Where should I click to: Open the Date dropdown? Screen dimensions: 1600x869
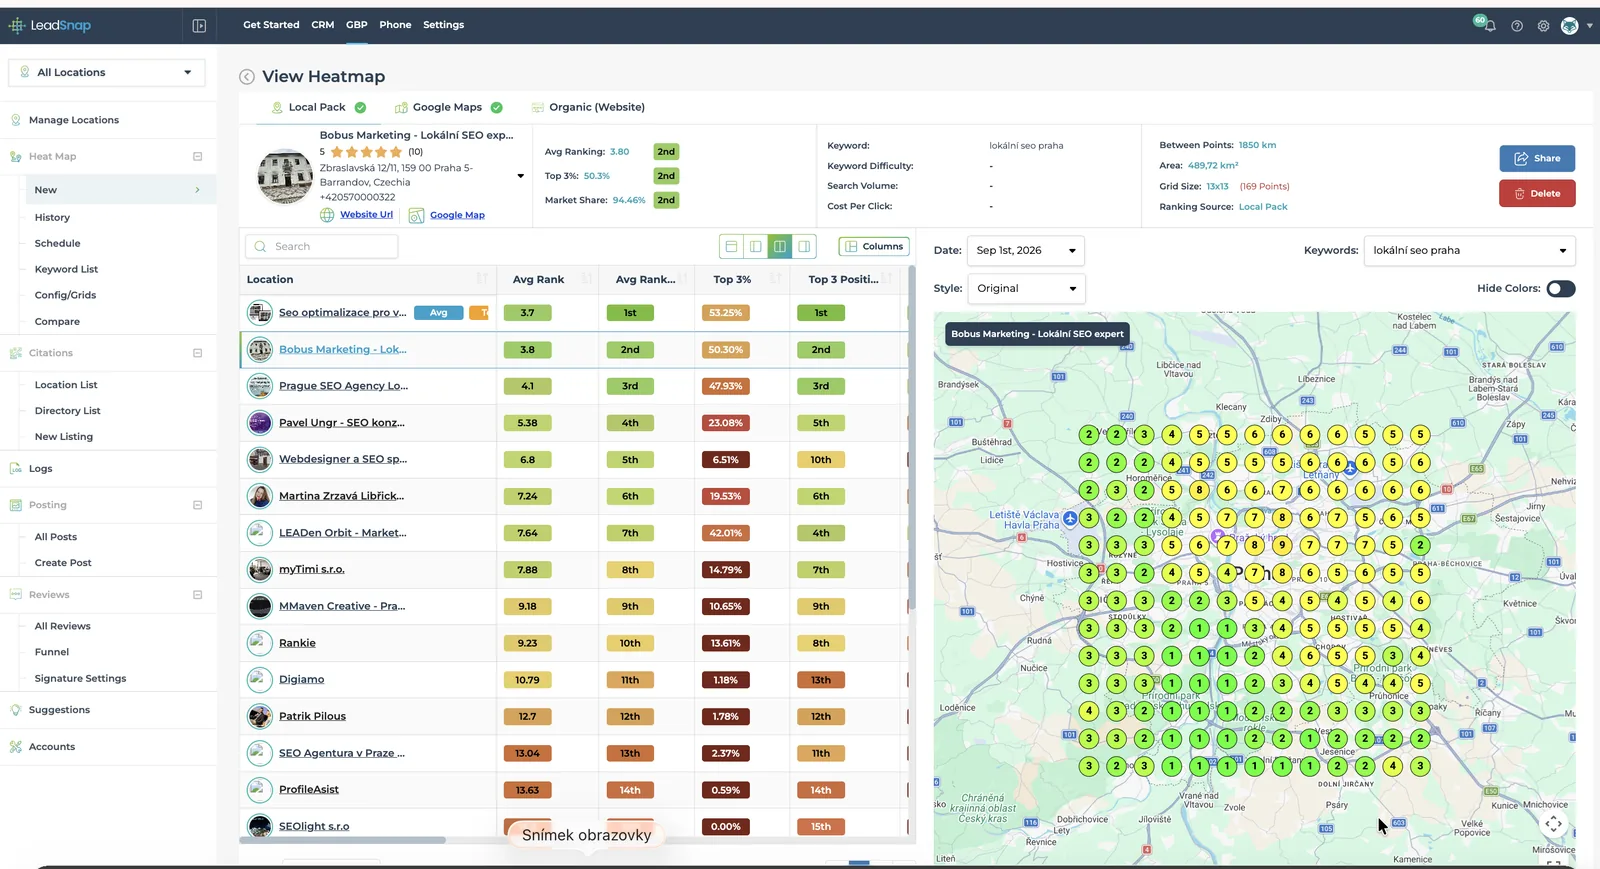(1026, 251)
